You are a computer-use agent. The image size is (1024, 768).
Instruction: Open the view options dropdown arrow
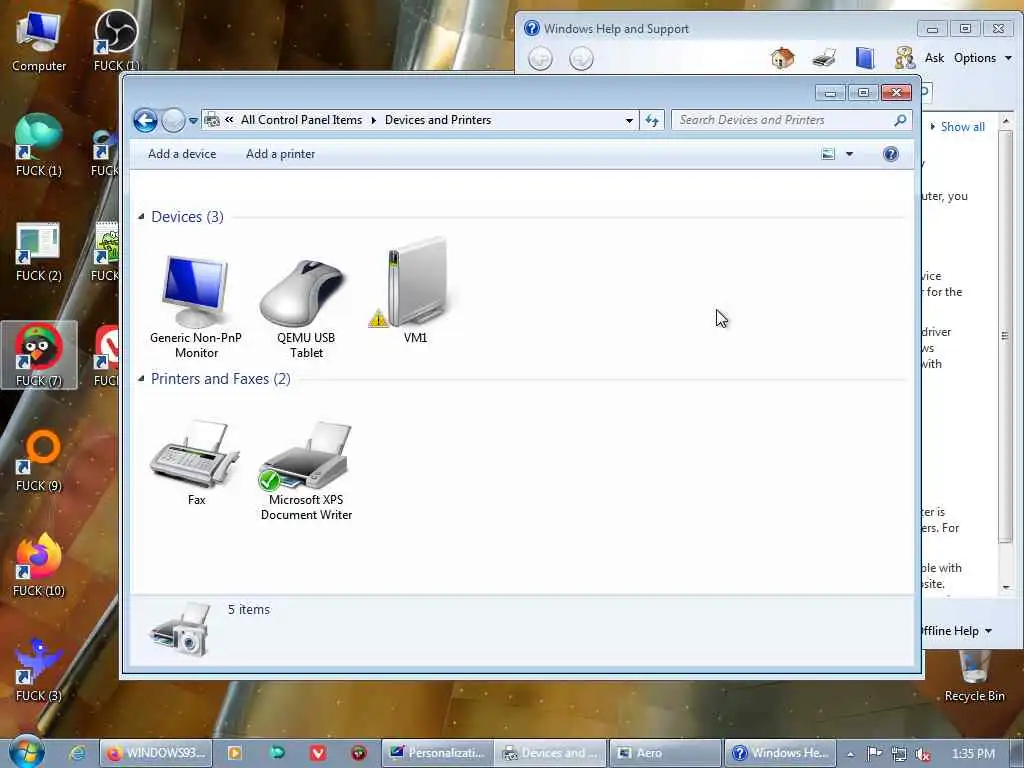point(849,154)
